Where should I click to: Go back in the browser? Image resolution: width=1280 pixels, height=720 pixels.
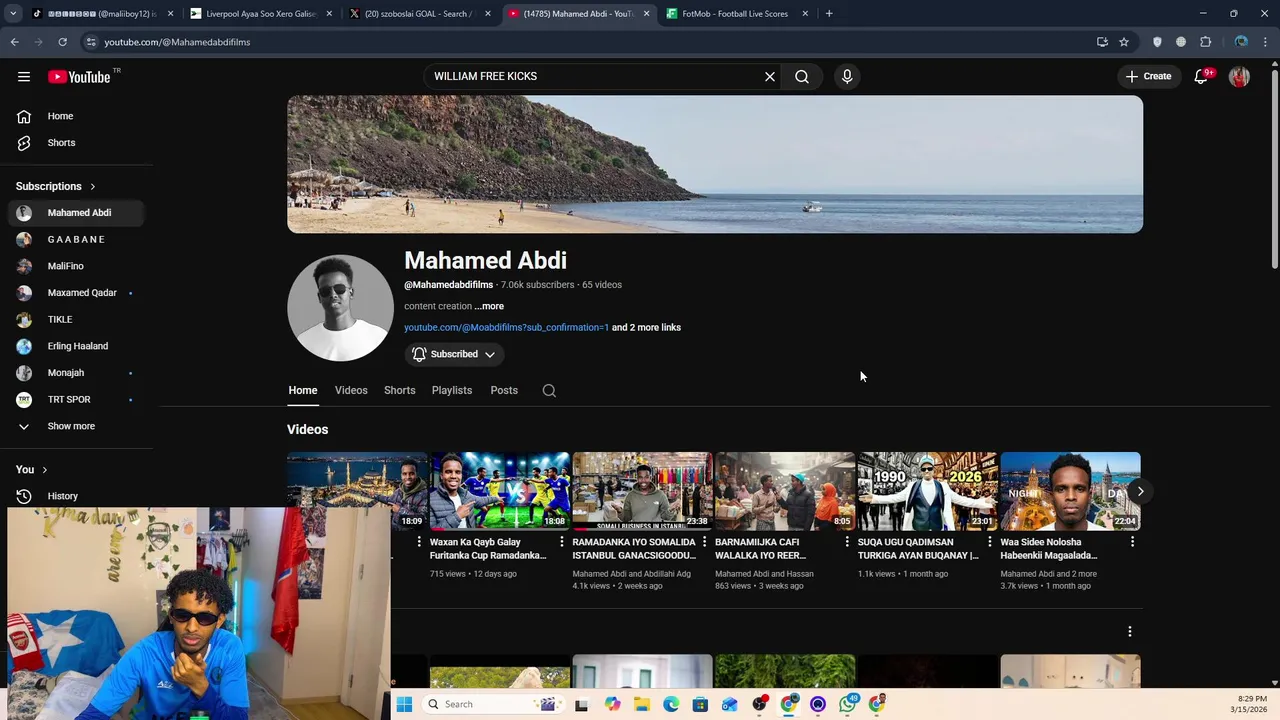click(x=14, y=42)
